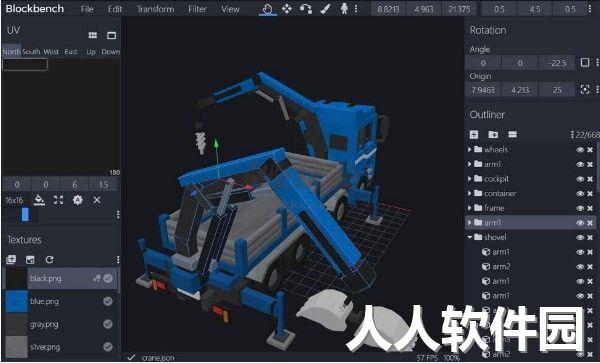
Task: Click Center Origin target icon
Action: coord(585,90)
